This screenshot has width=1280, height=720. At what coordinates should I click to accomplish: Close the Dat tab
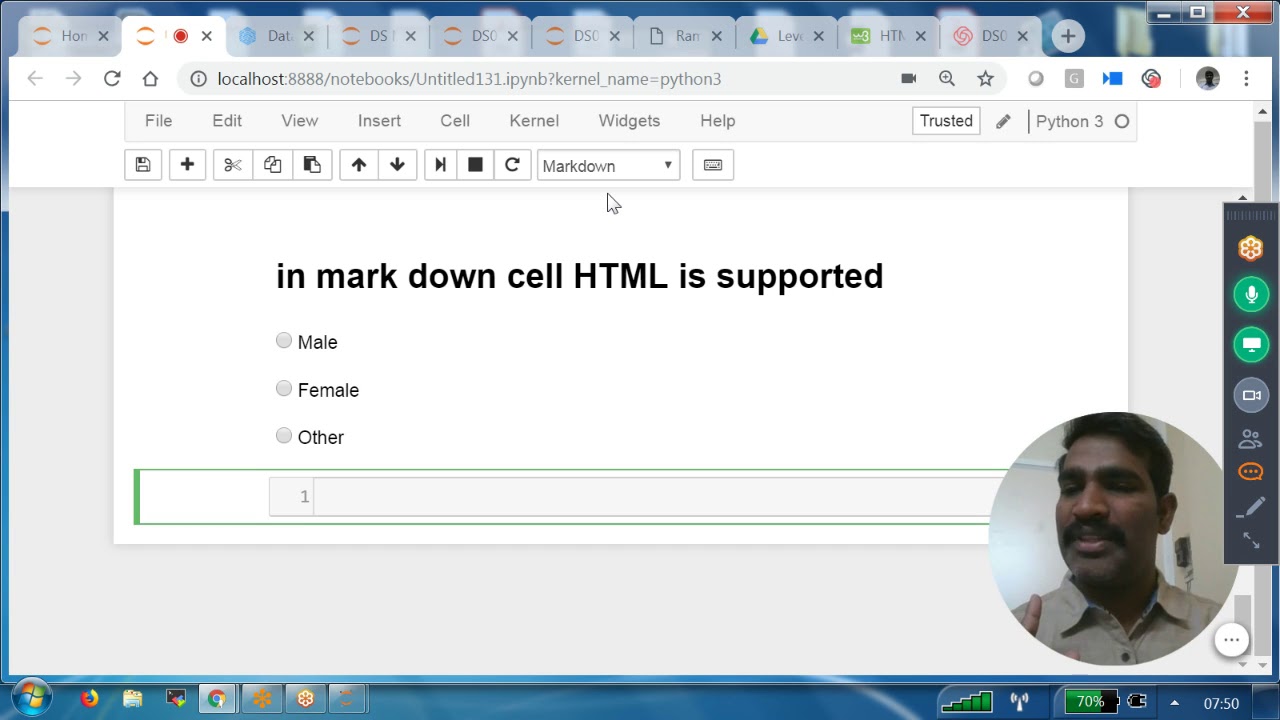pos(308,36)
